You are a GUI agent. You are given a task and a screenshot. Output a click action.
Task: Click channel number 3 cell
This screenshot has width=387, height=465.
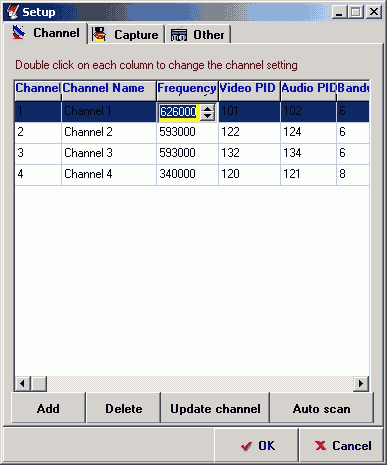38,153
